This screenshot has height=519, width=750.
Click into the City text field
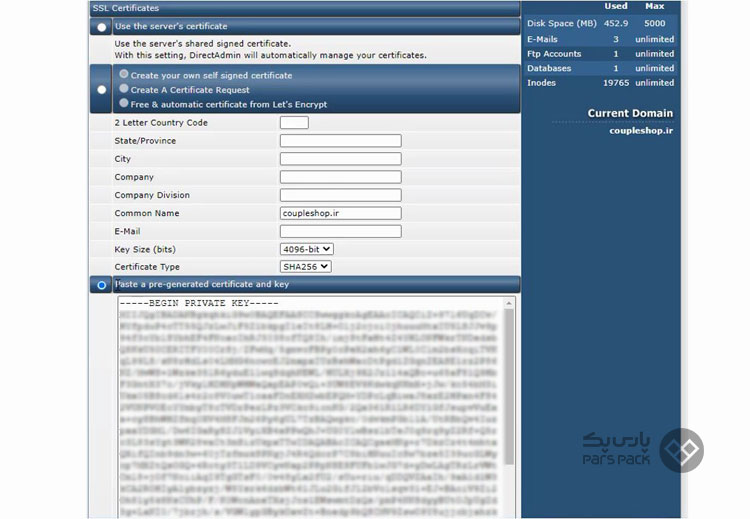[341, 159]
